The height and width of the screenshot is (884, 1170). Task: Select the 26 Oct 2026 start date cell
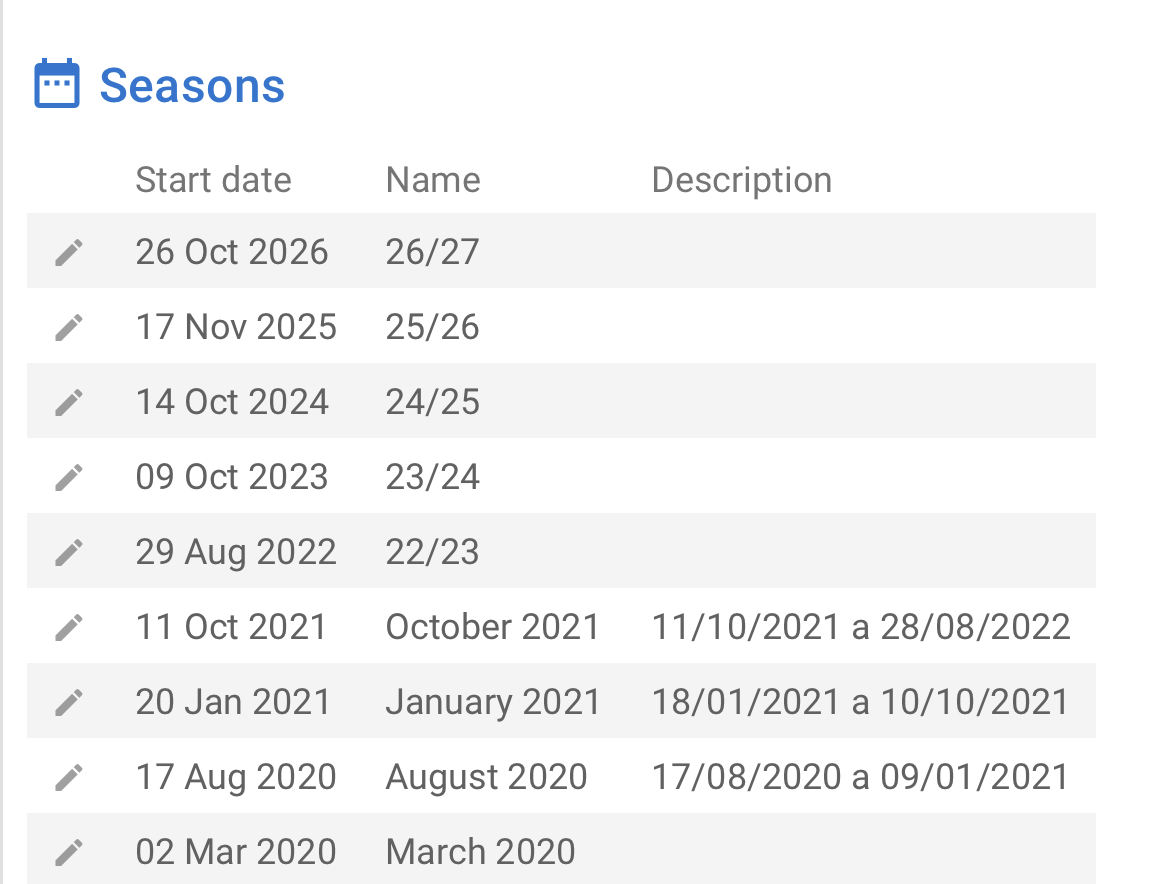tap(232, 252)
